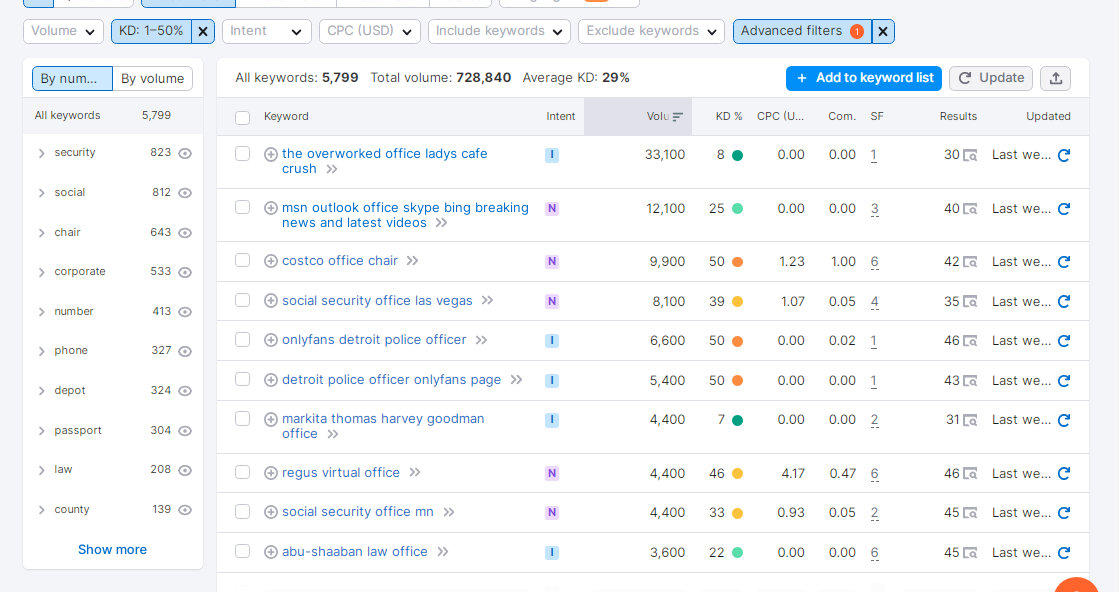This screenshot has width=1119, height=592.
Task: Expand the social keyword group
Action: (x=41, y=193)
